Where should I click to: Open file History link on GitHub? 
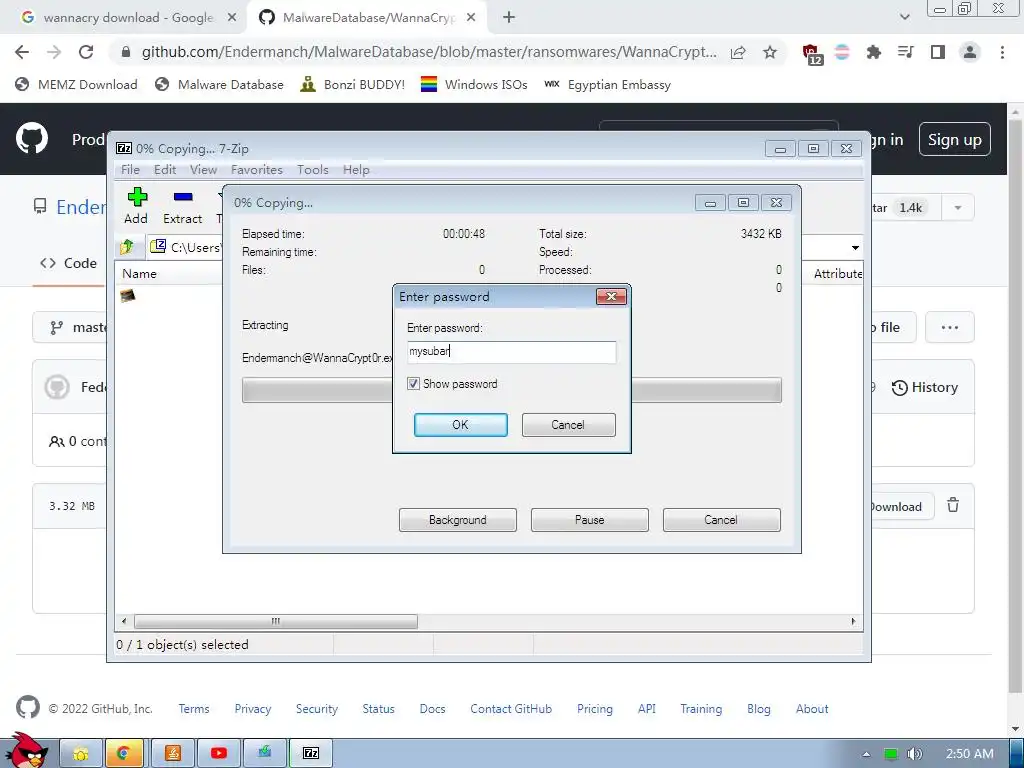click(x=925, y=387)
